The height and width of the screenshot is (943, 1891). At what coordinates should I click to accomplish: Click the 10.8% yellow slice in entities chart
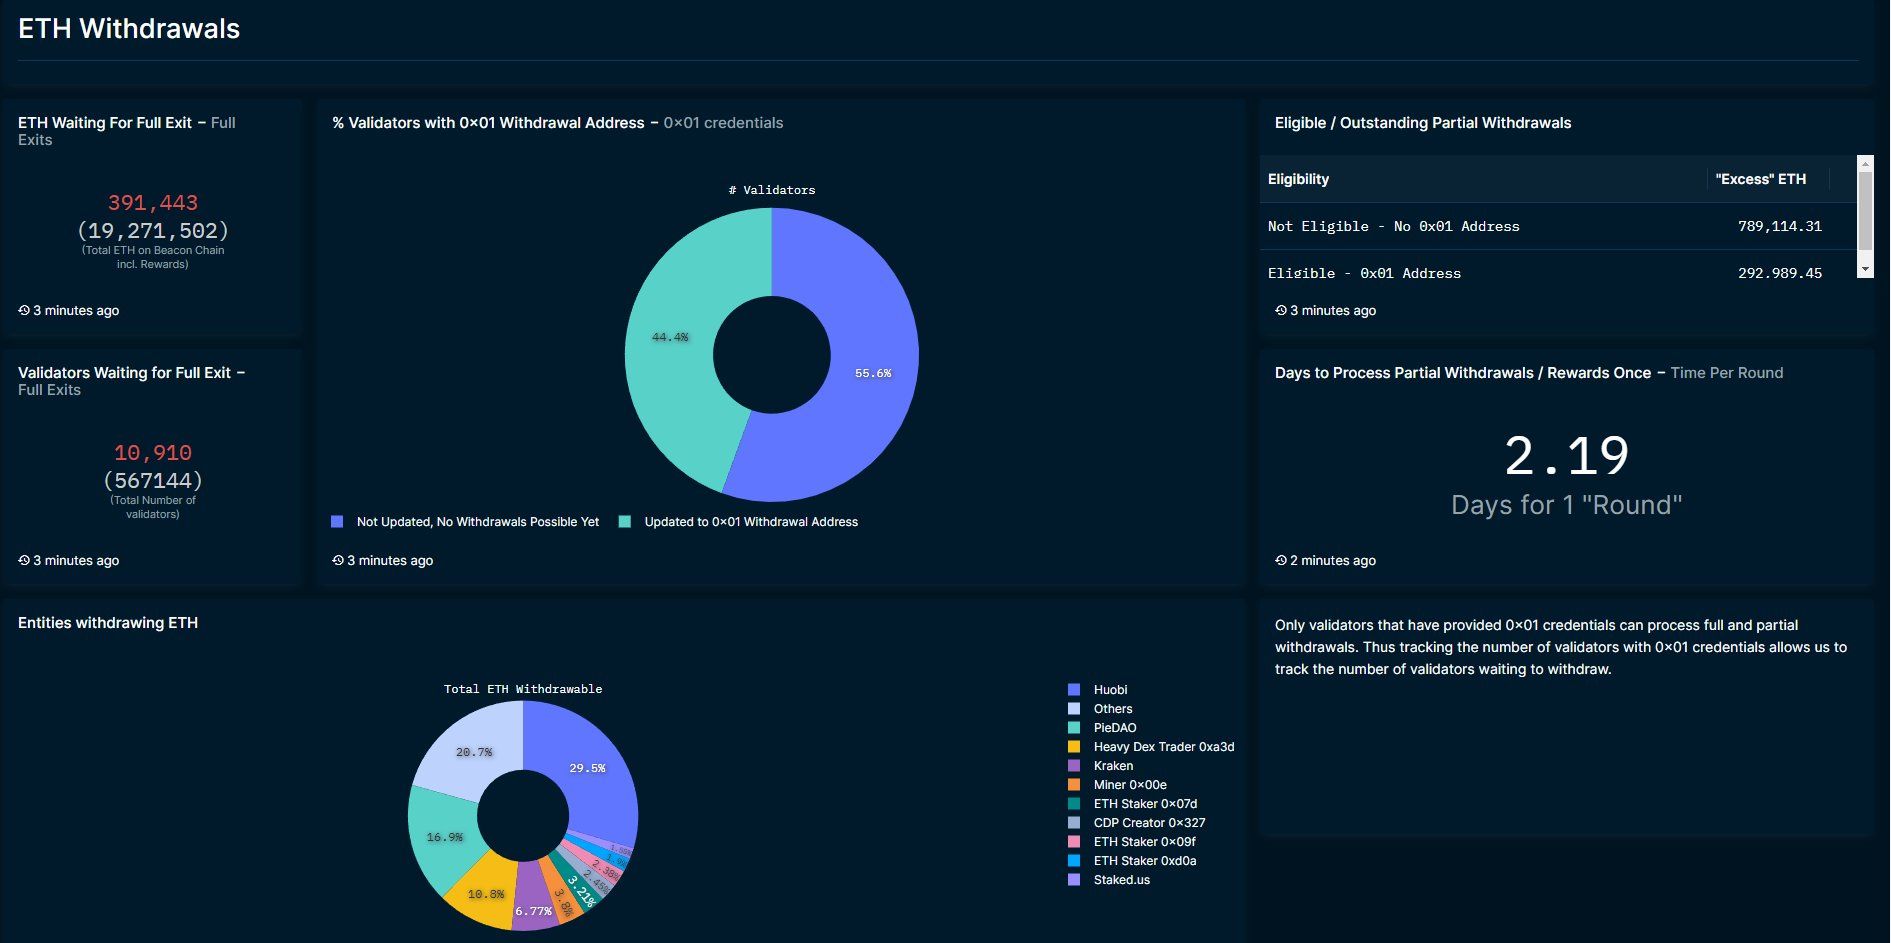pyautogui.click(x=485, y=894)
